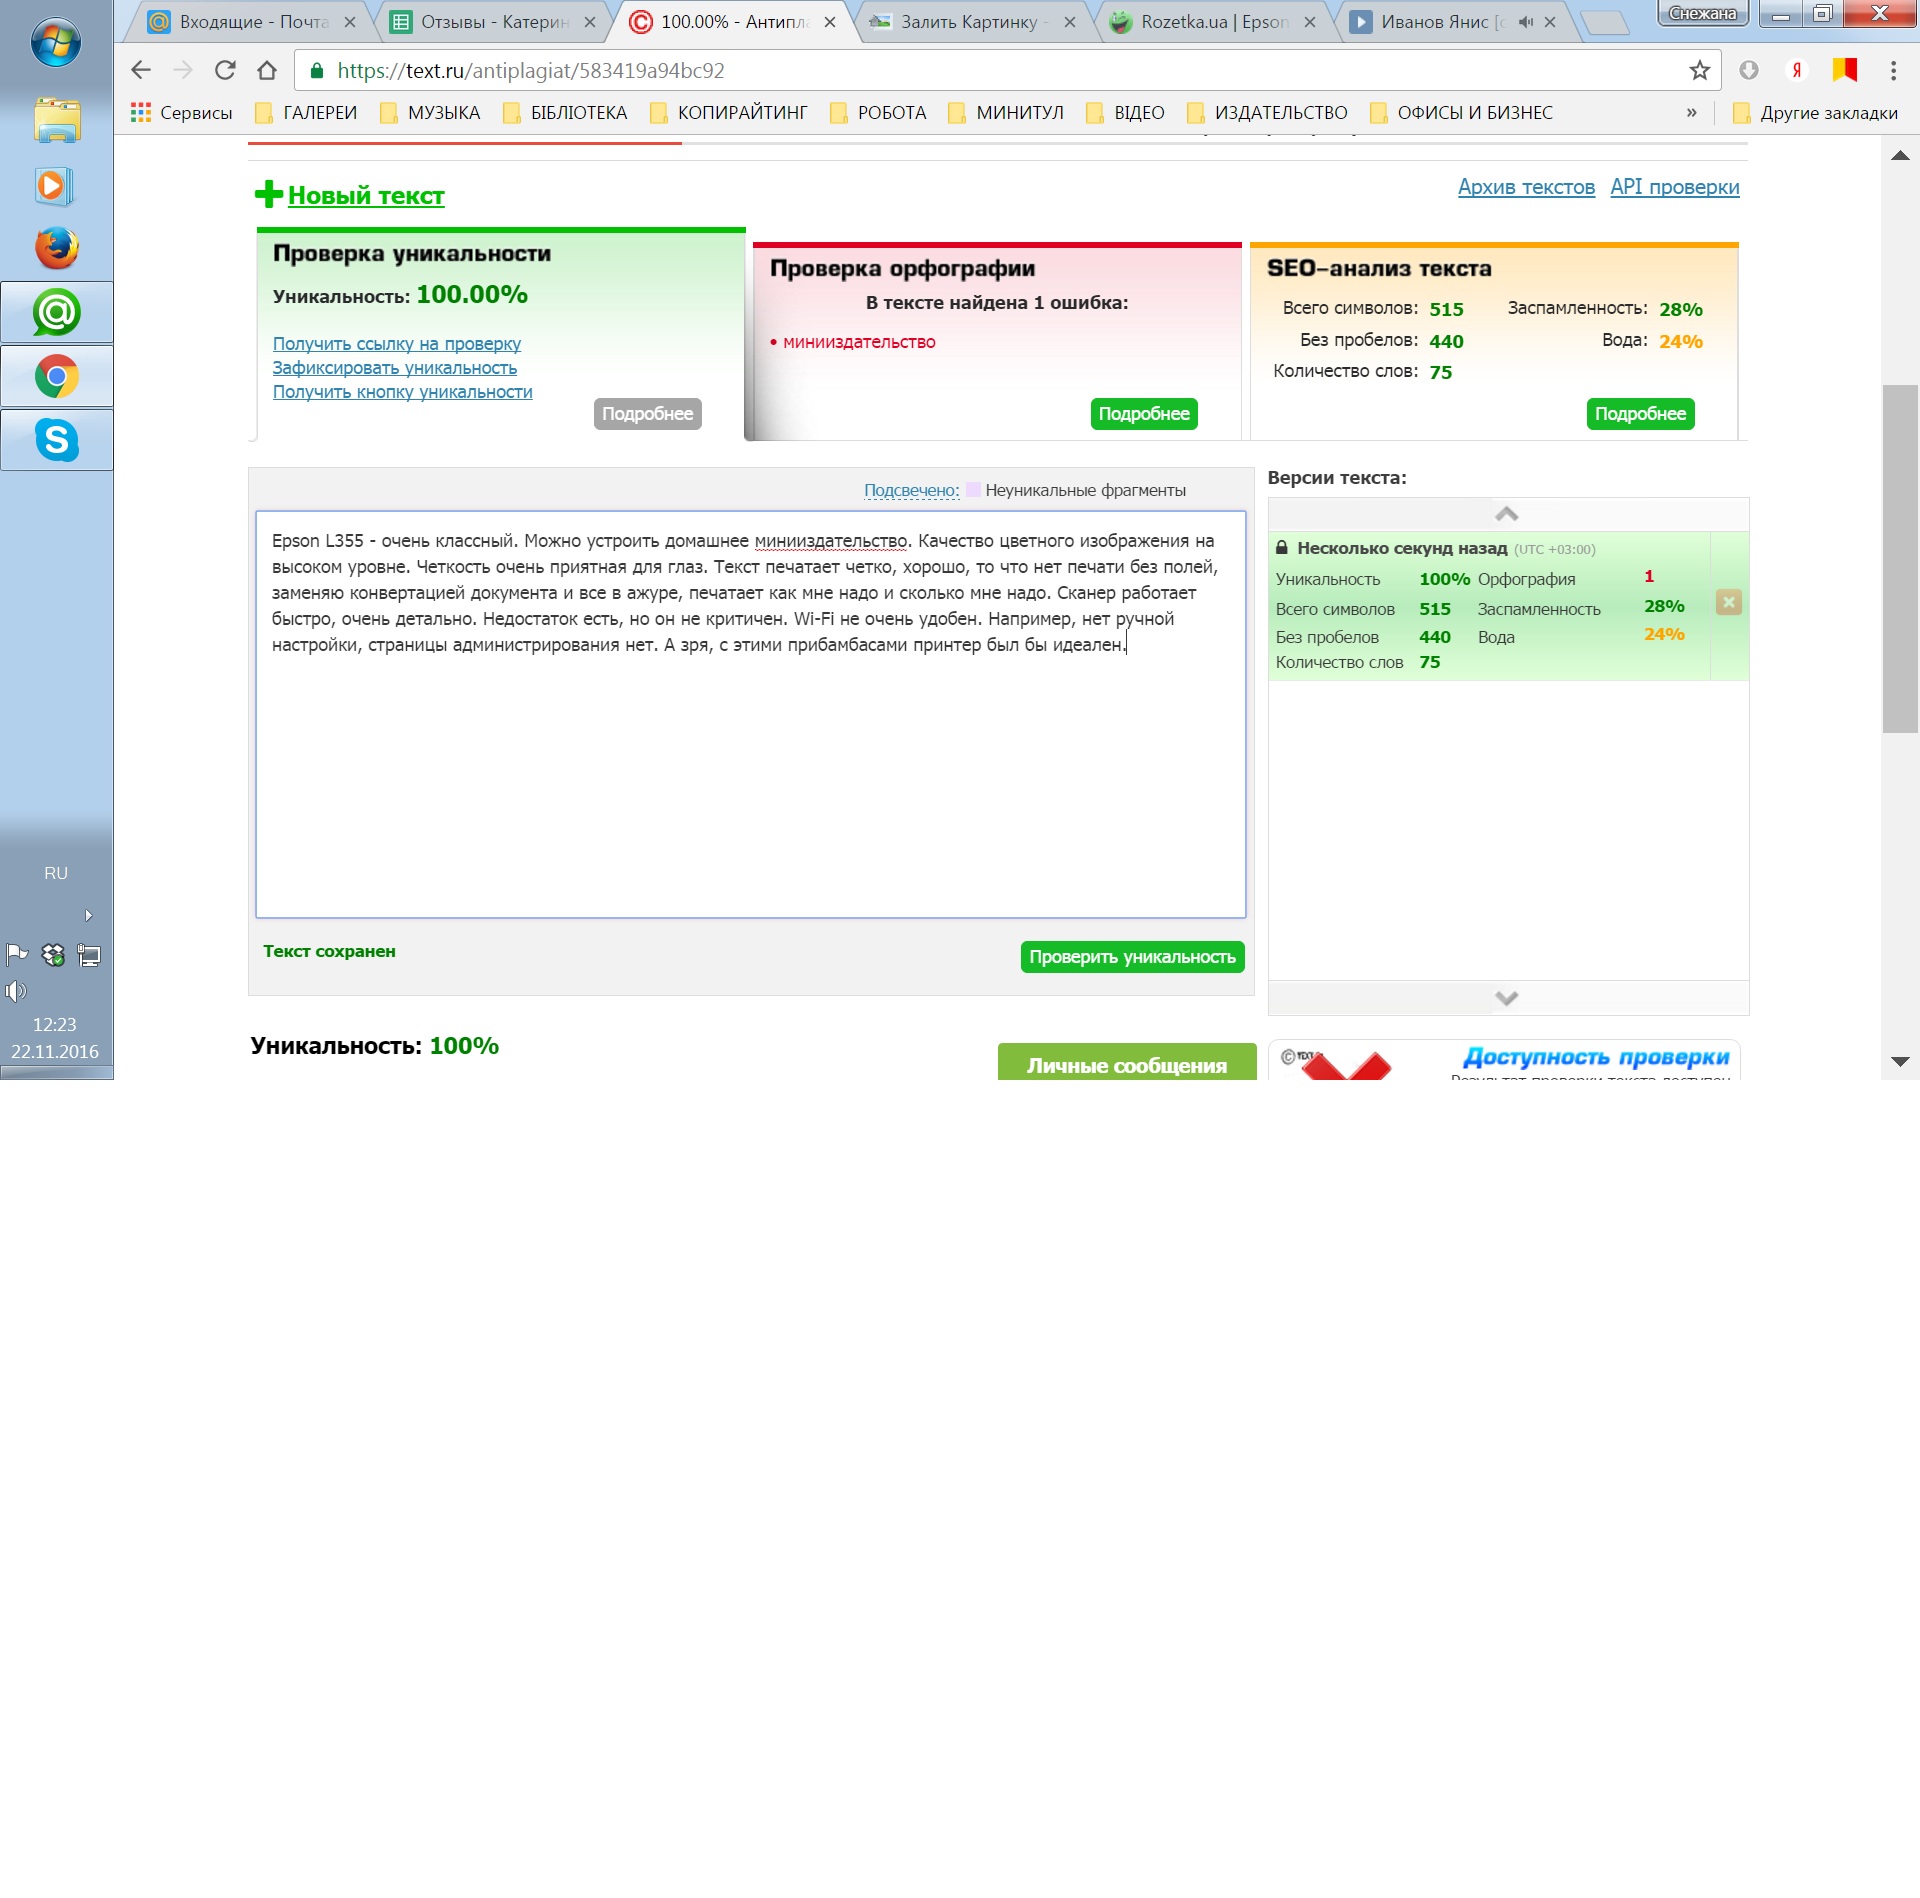Click Получить кнопку уникальности link
This screenshot has height=1898, width=1920.
coord(403,392)
